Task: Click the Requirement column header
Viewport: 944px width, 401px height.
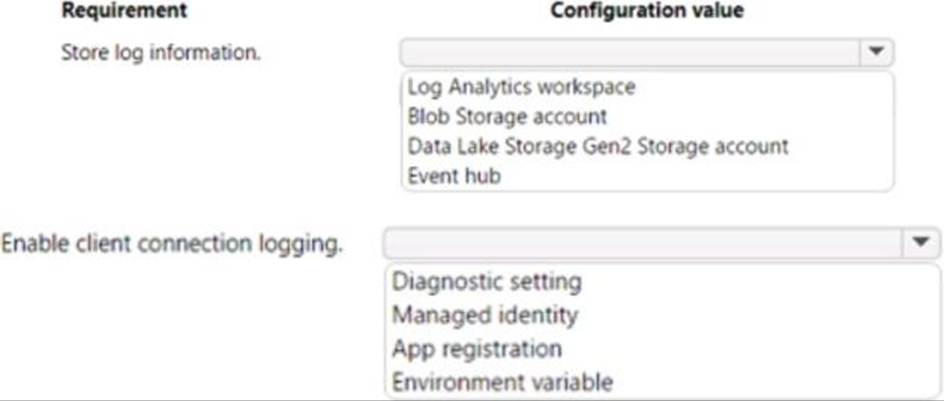Action: pos(124,11)
